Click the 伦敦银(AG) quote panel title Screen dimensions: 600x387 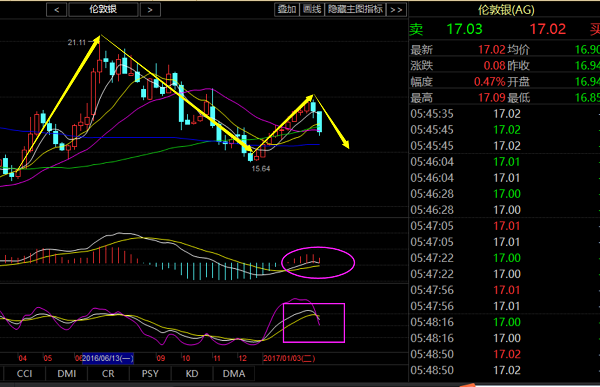(x=506, y=10)
